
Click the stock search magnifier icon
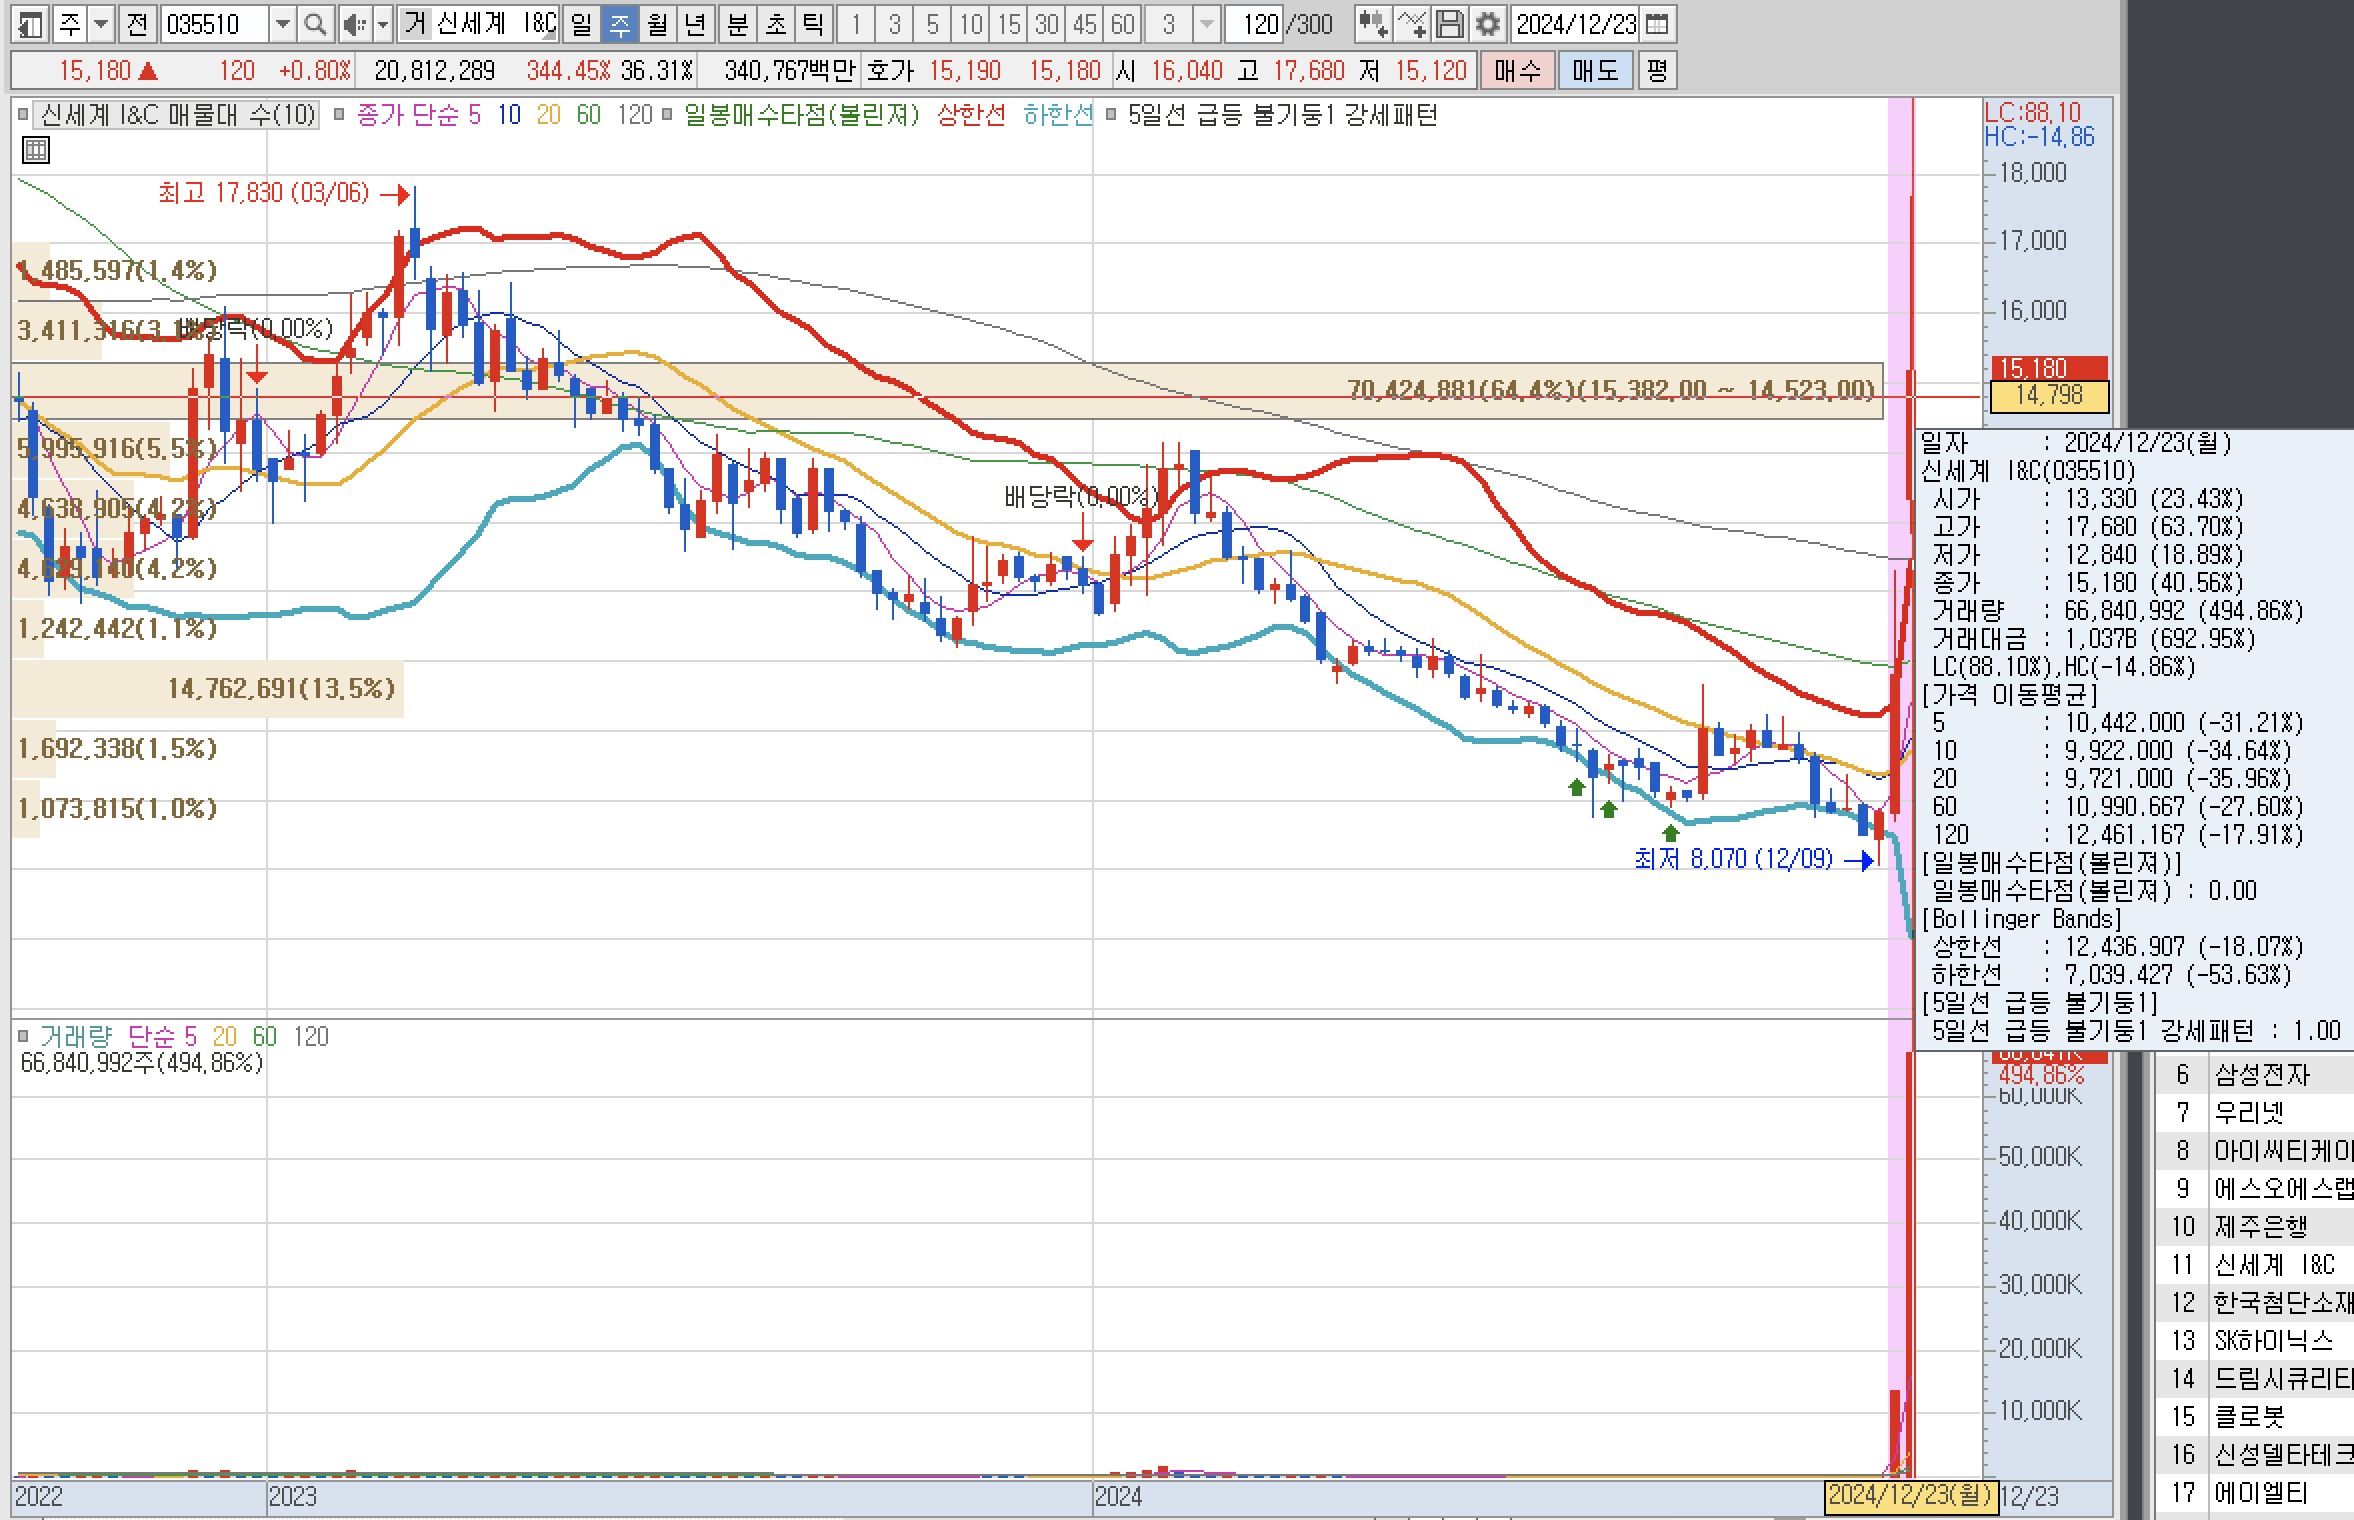[x=315, y=24]
